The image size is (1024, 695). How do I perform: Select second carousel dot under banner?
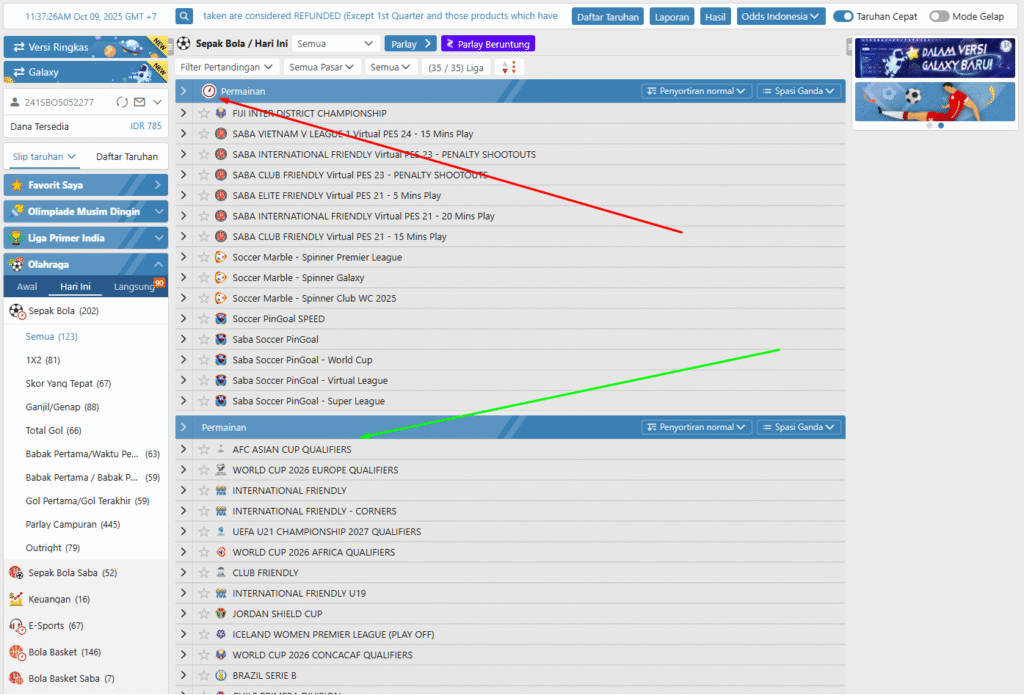coord(941,126)
